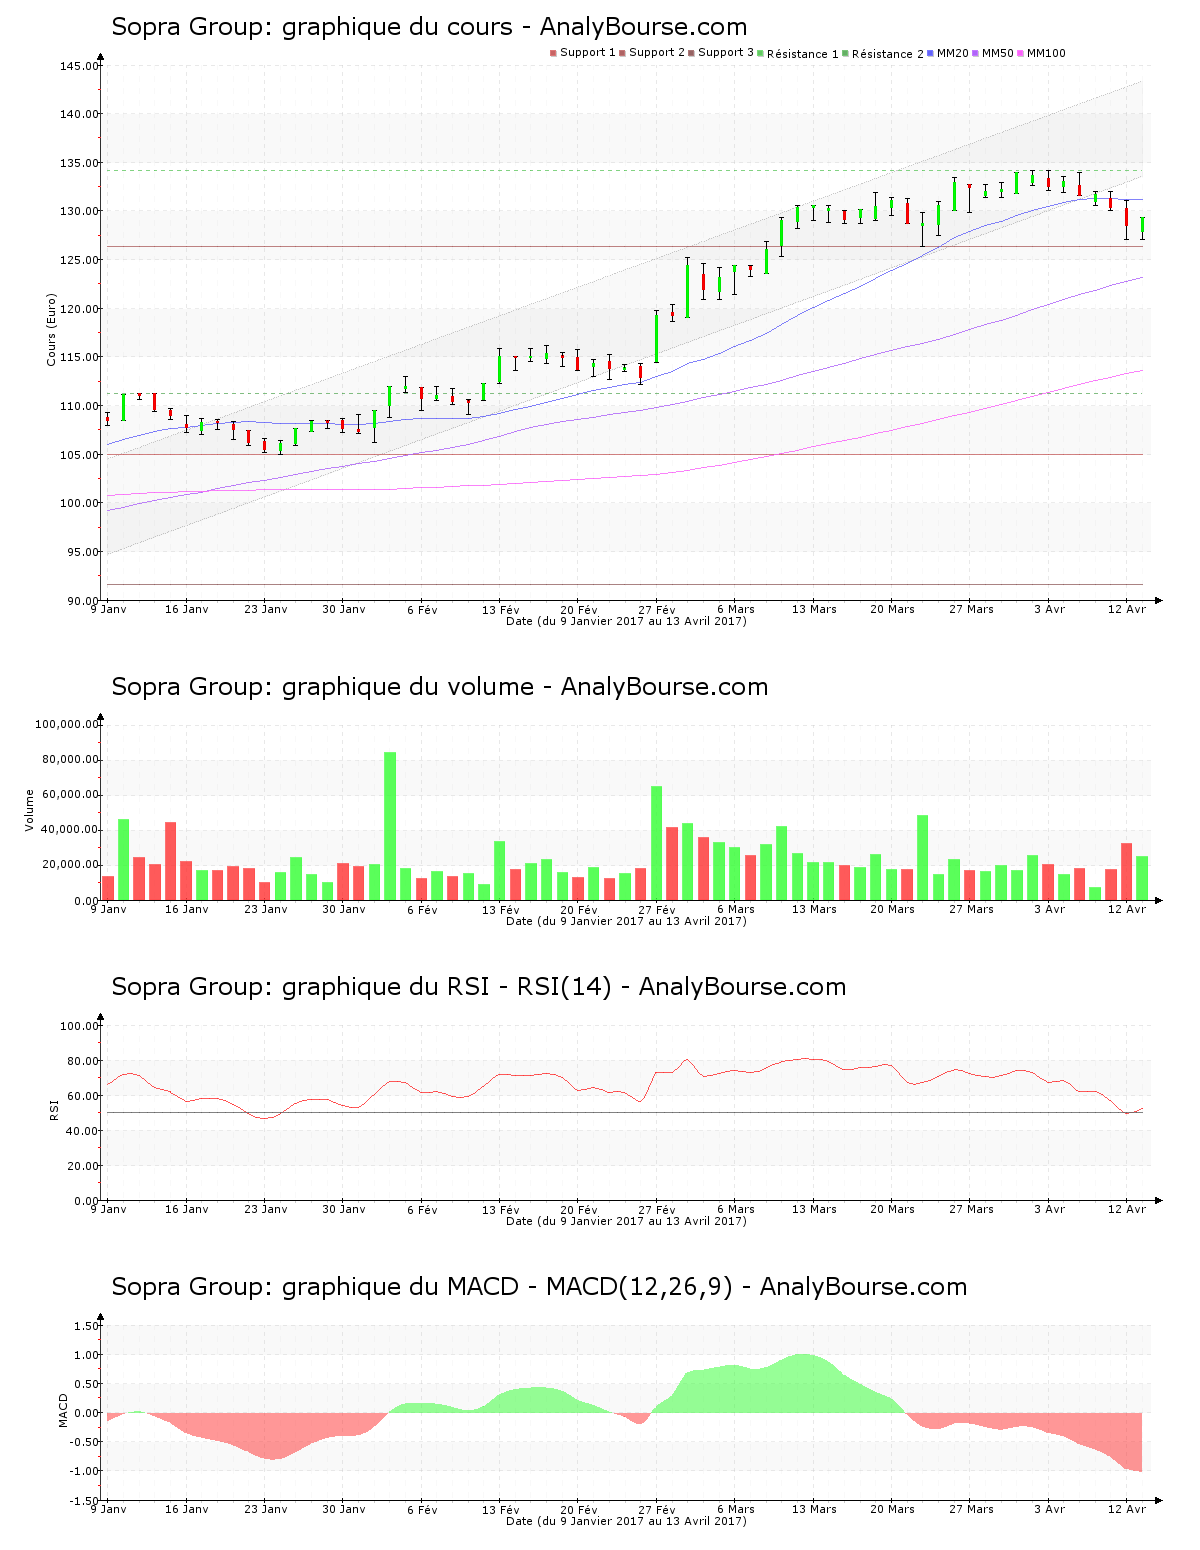Screen dimensions: 1200x1550
Task: Click '13 Mars' date on the price chart
Action: click(814, 609)
